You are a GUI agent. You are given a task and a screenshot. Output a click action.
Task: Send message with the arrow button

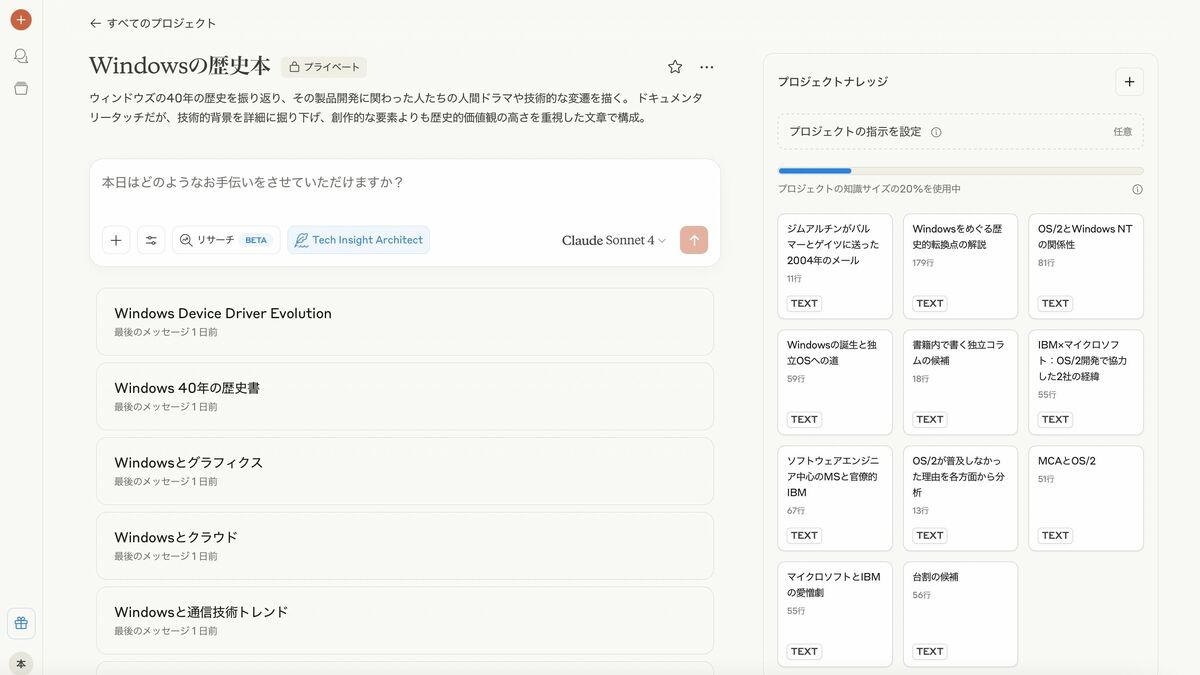tap(694, 240)
